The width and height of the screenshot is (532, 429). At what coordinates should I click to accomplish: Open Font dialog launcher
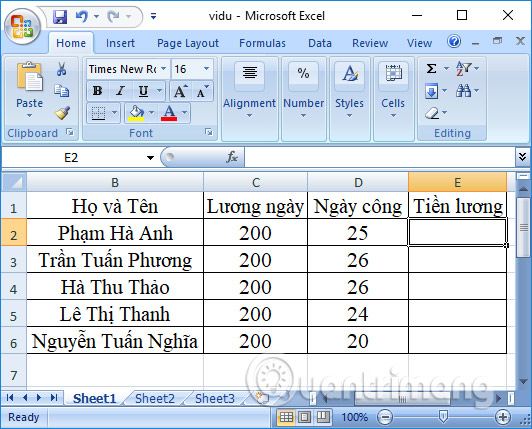[x=209, y=132]
